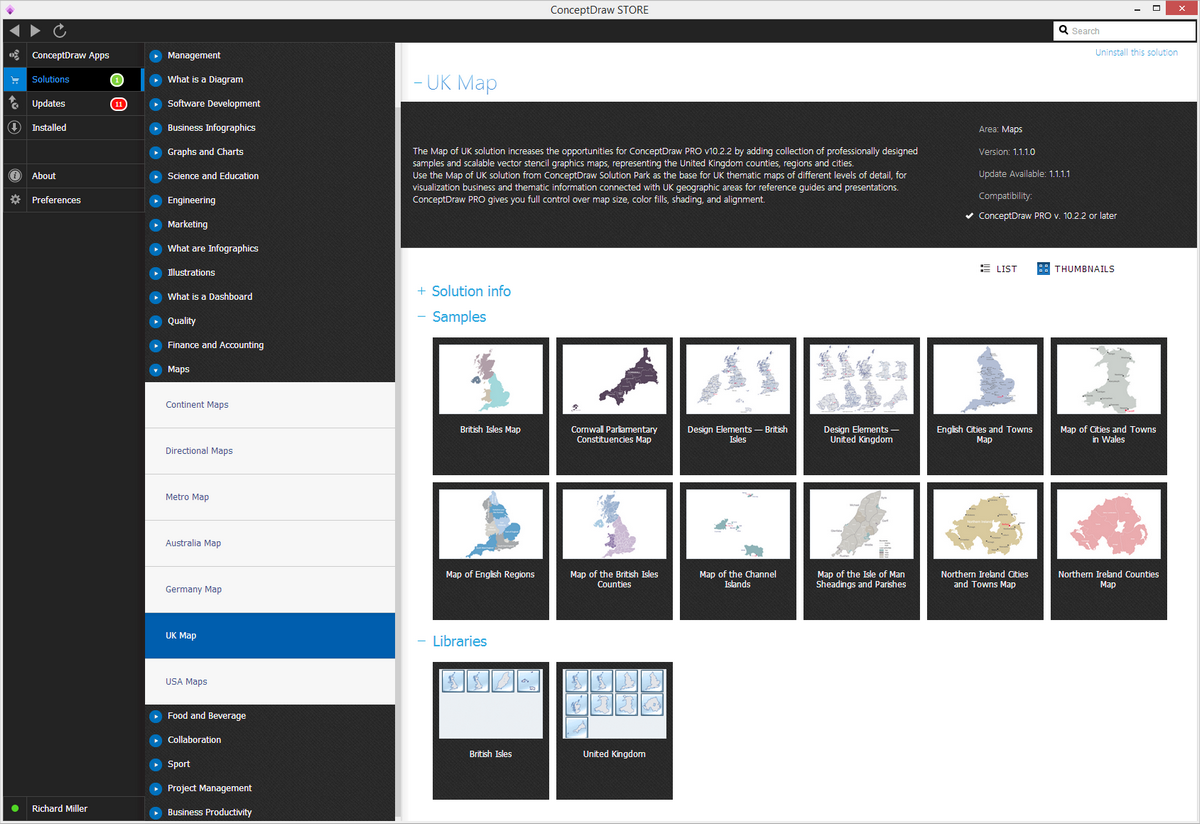Click the LIST view icon
The height and width of the screenshot is (824, 1200).
point(985,269)
